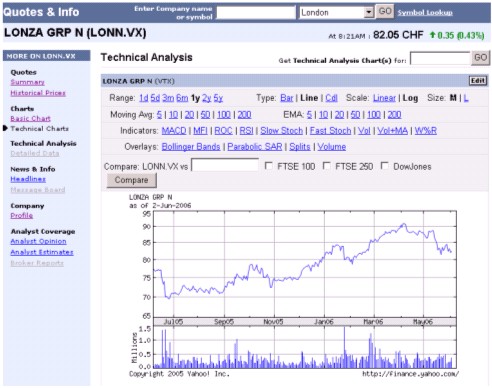Overlay Volume on the chart
The image size is (492, 388).
(332, 147)
